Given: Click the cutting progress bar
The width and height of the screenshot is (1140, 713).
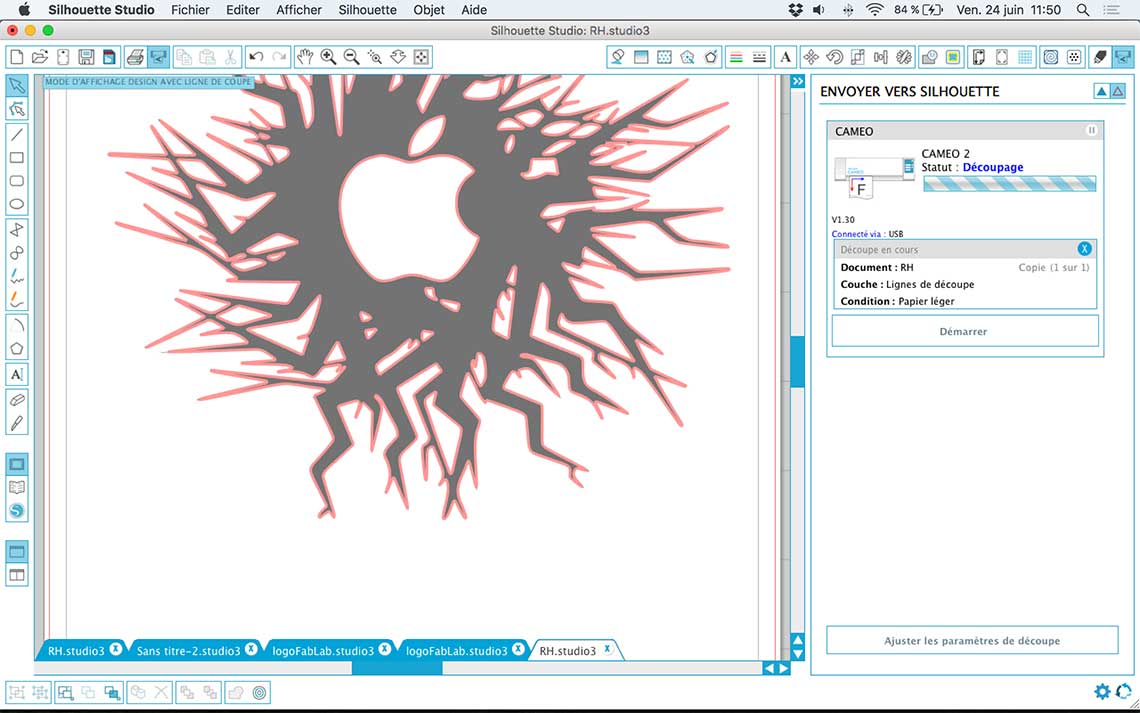Looking at the screenshot, I should 1009,184.
